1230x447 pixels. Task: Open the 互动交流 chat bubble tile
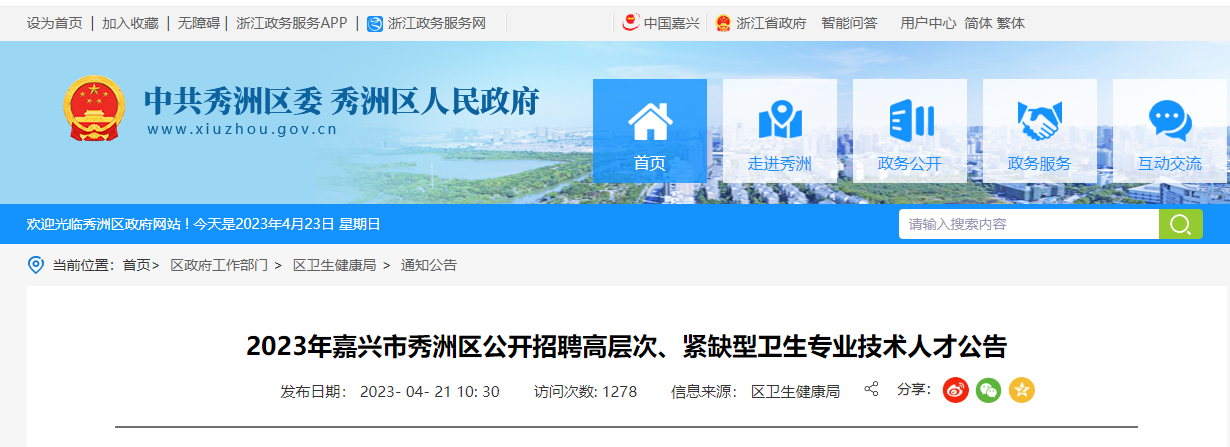point(1170,131)
